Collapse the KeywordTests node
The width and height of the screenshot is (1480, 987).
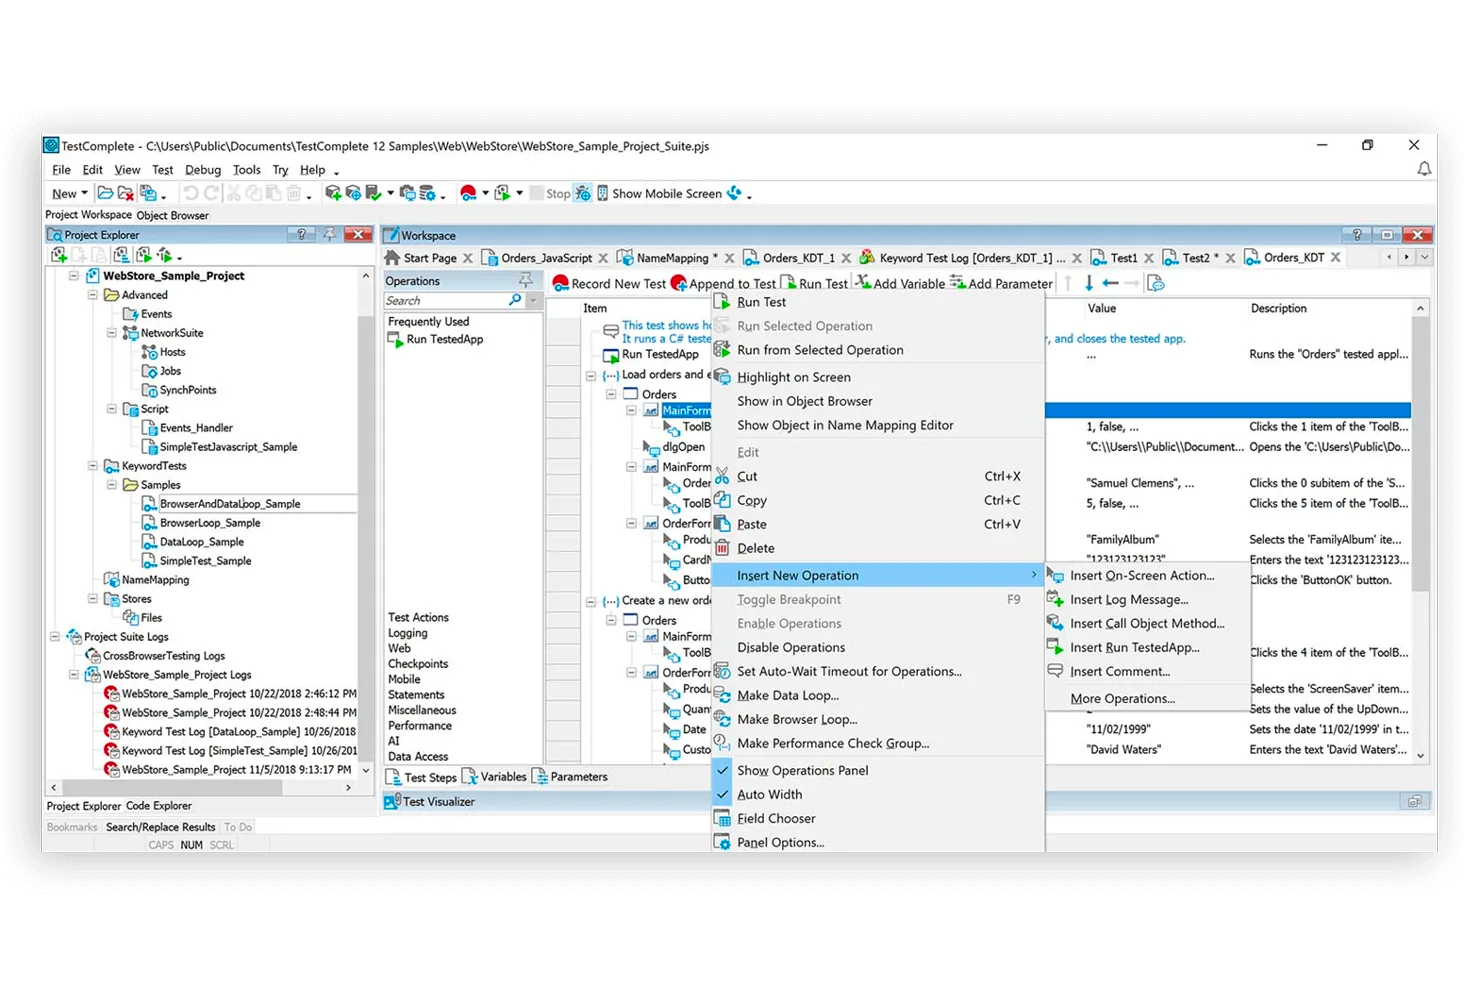(93, 466)
